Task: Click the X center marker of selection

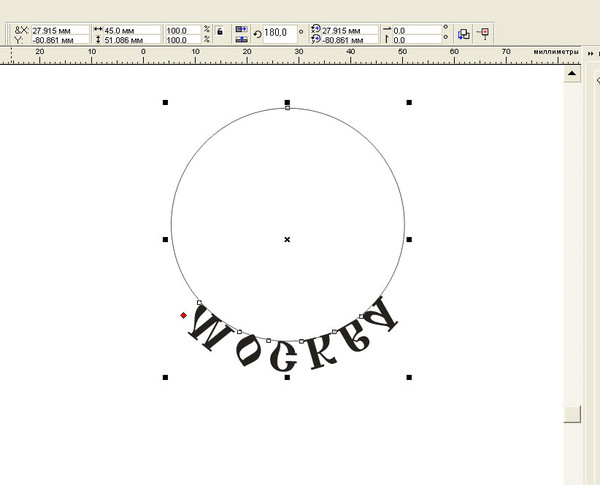Action: (x=287, y=240)
